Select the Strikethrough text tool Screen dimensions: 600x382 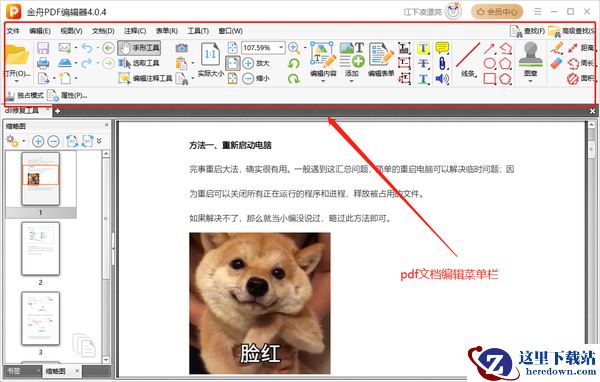(x=423, y=64)
